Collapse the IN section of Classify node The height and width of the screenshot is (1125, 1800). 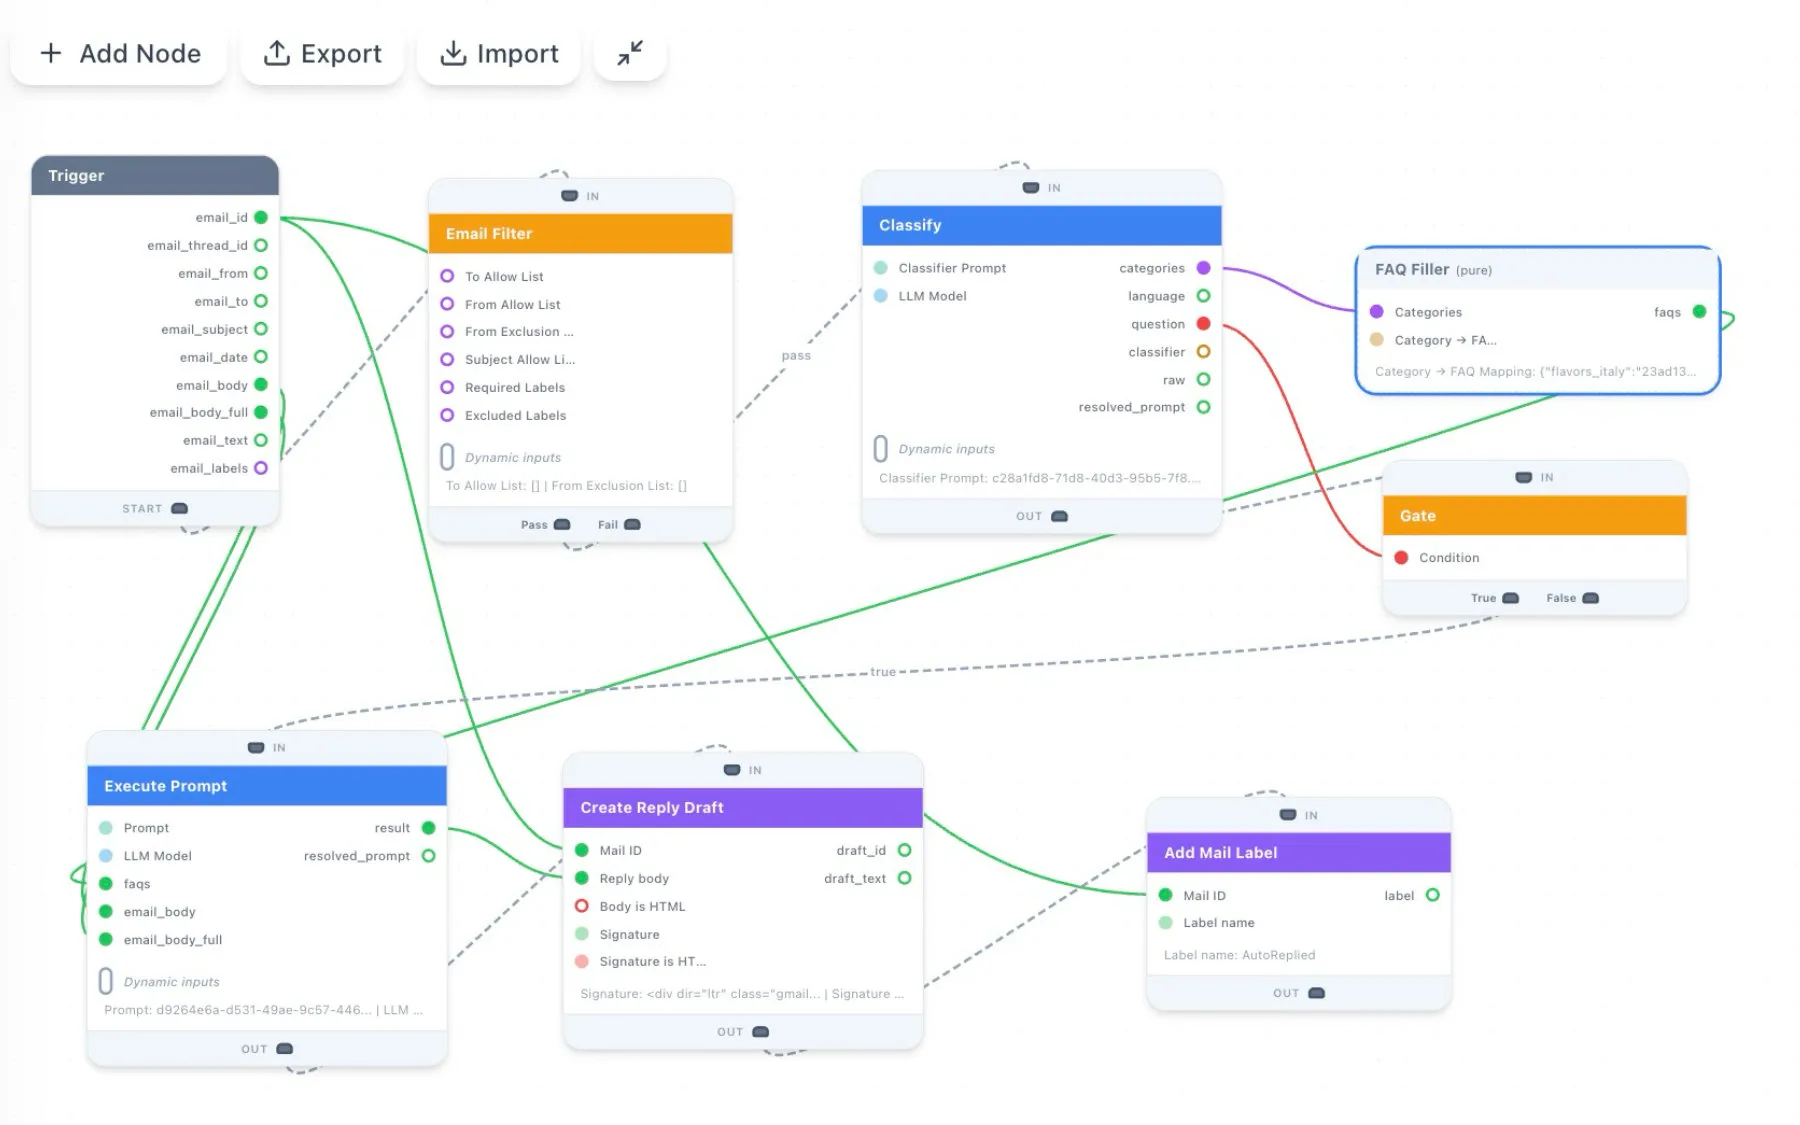(x=1029, y=187)
